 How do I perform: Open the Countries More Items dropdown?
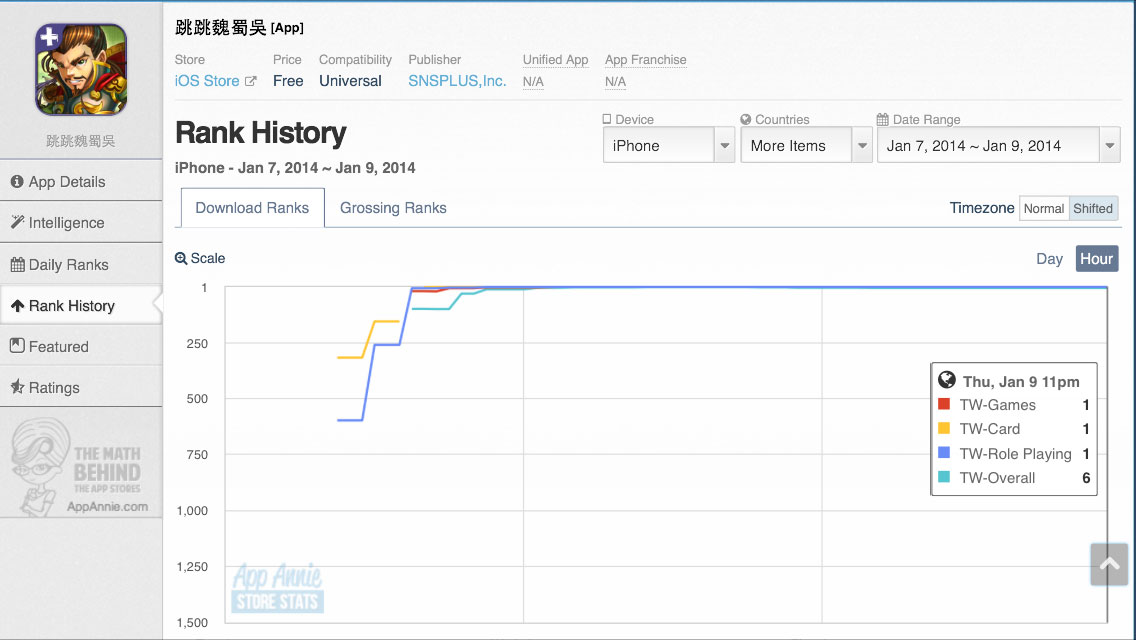click(806, 145)
